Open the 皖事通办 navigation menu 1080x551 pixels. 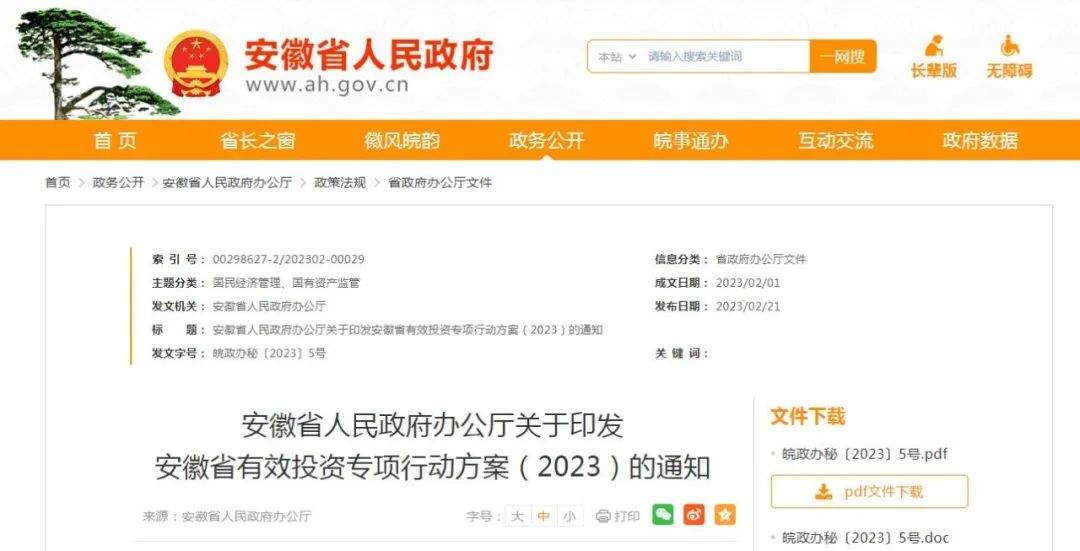691,141
